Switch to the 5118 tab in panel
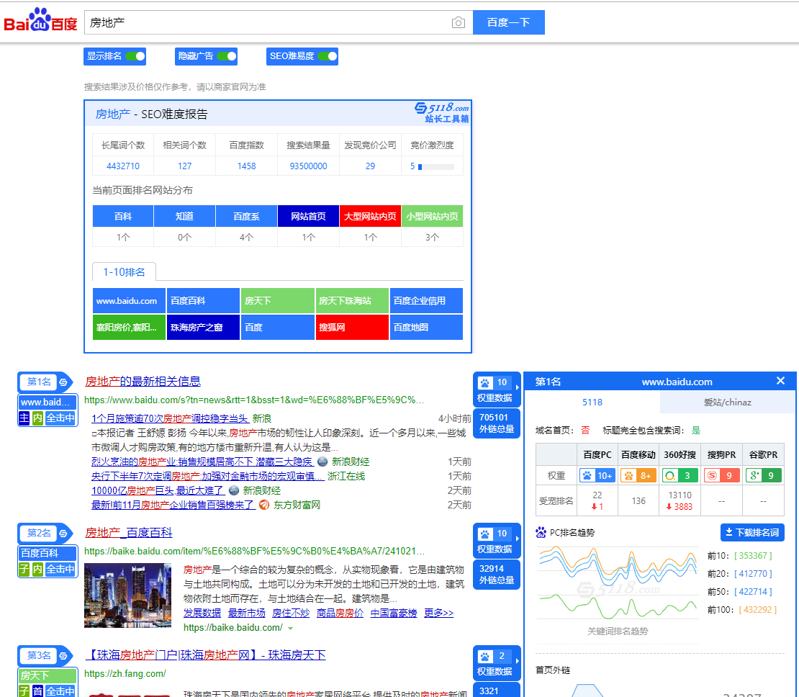 point(592,402)
